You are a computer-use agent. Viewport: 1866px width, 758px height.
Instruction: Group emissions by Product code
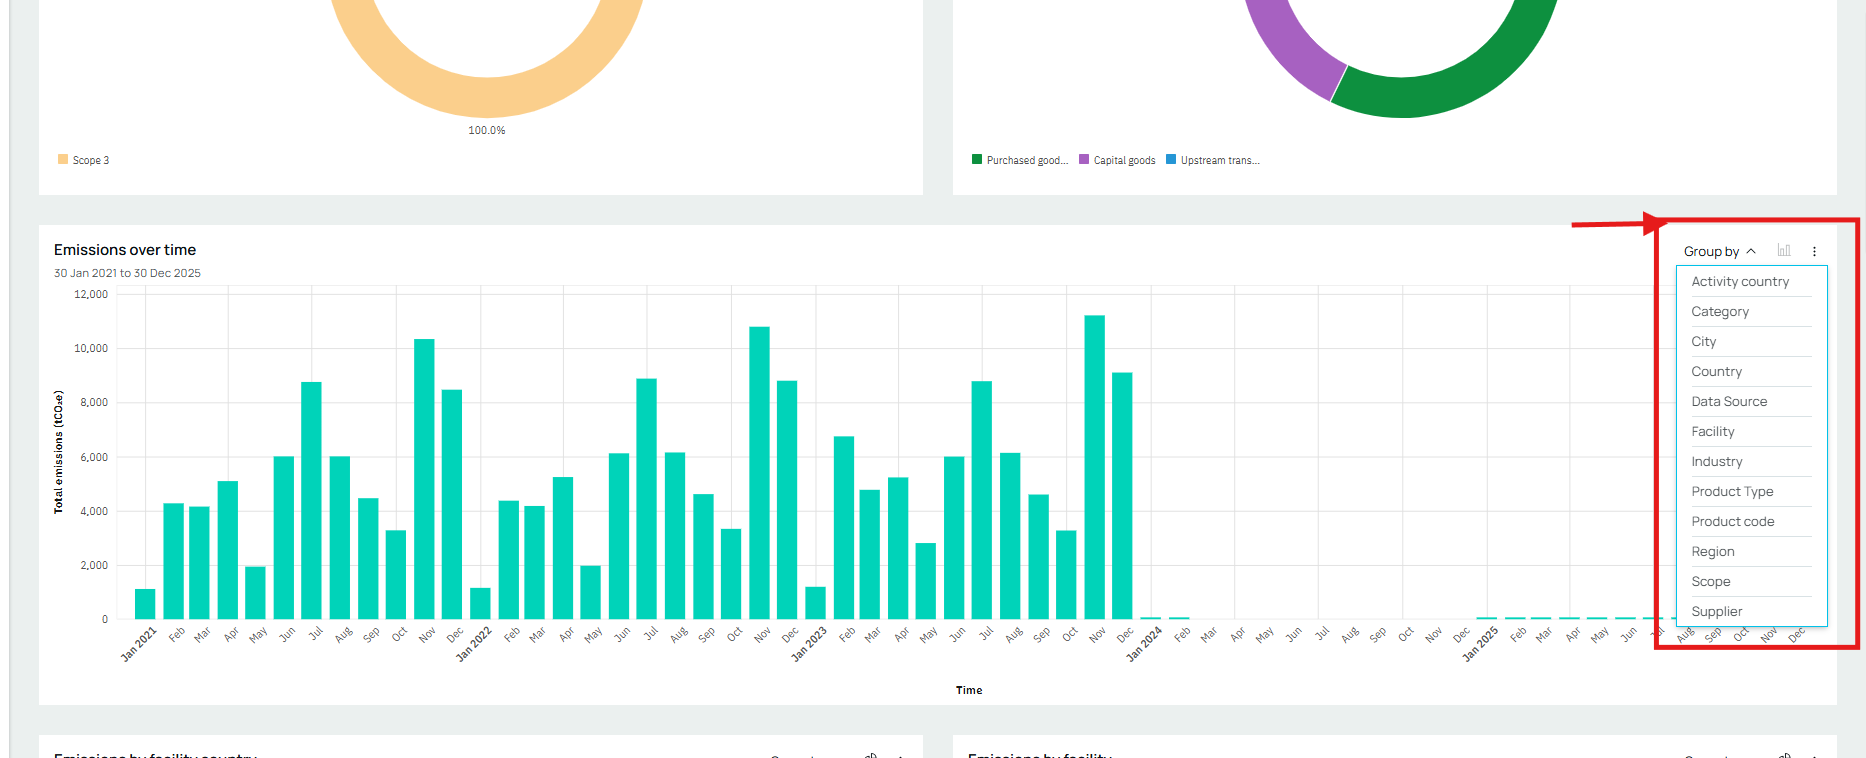click(1733, 522)
